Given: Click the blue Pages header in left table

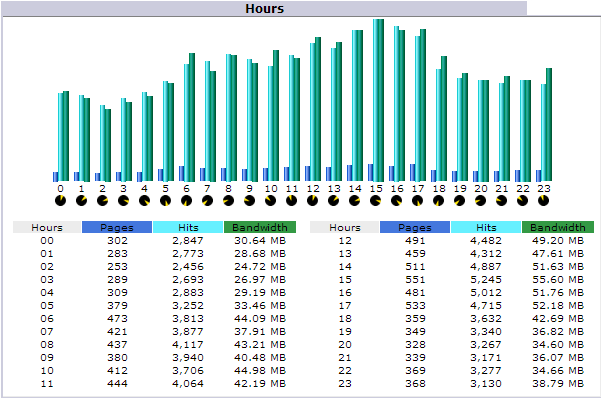Looking at the screenshot, I should coord(117,228).
